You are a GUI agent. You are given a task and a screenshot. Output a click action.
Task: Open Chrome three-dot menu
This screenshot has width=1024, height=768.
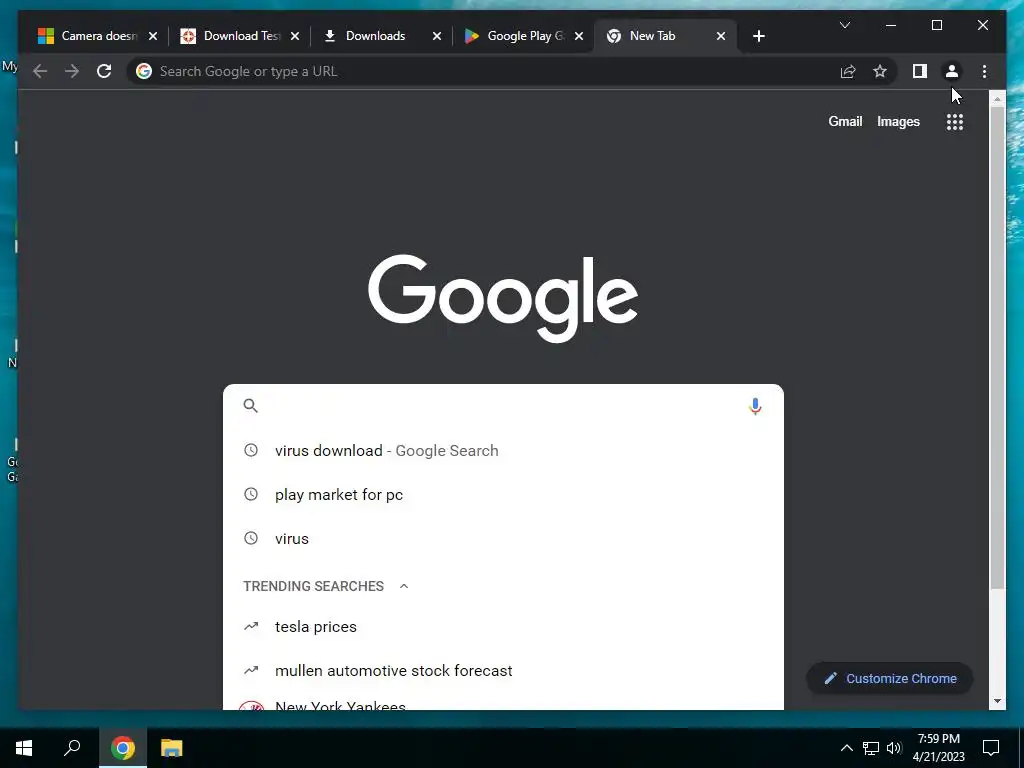tap(984, 71)
